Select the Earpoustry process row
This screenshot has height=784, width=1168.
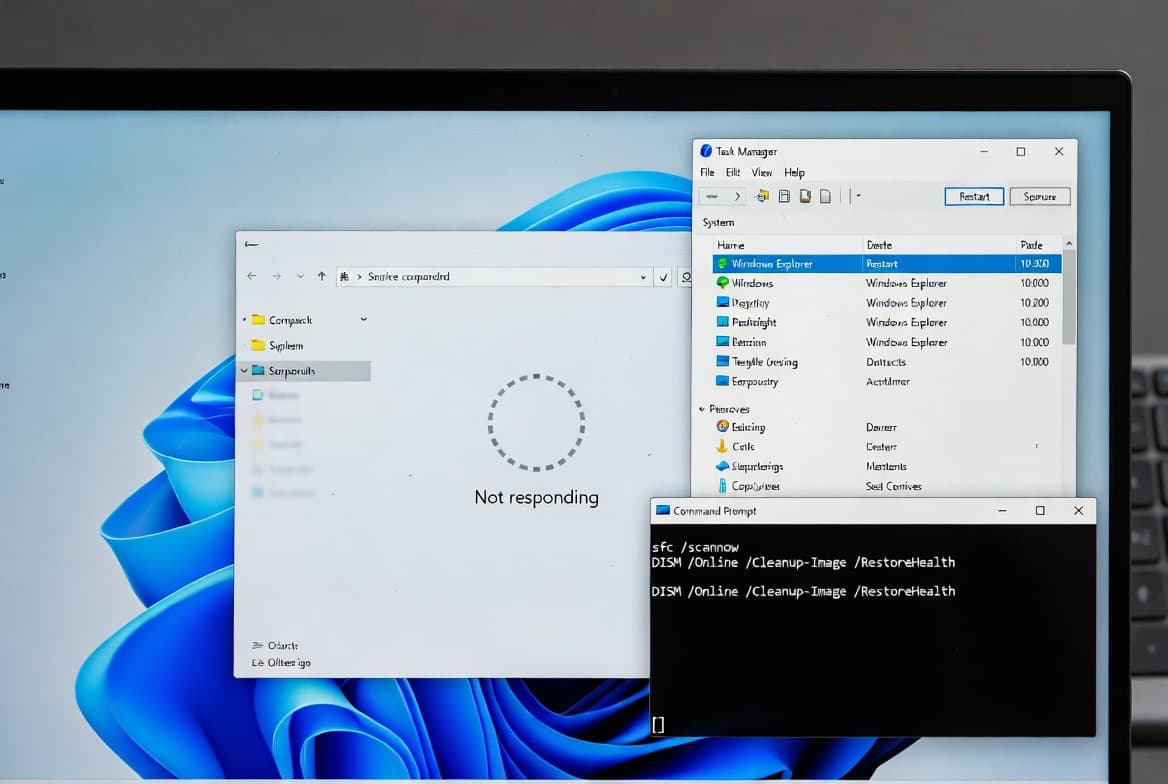coord(886,382)
